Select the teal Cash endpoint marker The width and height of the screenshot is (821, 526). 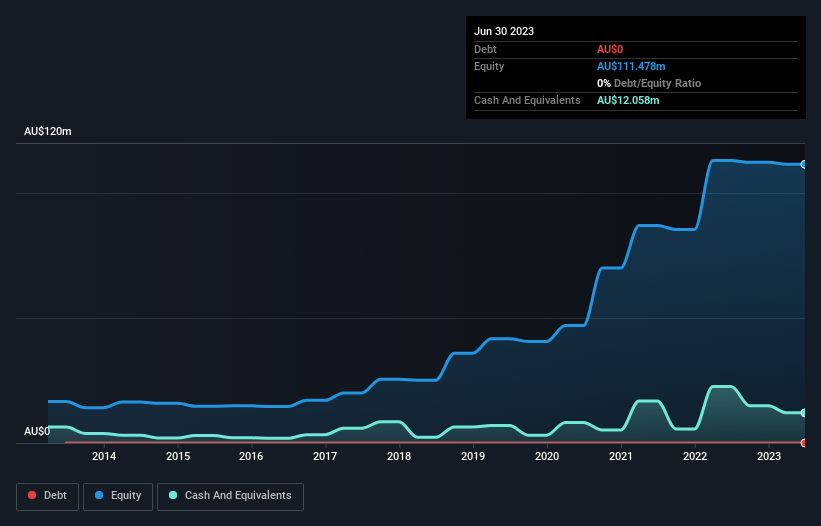click(804, 412)
